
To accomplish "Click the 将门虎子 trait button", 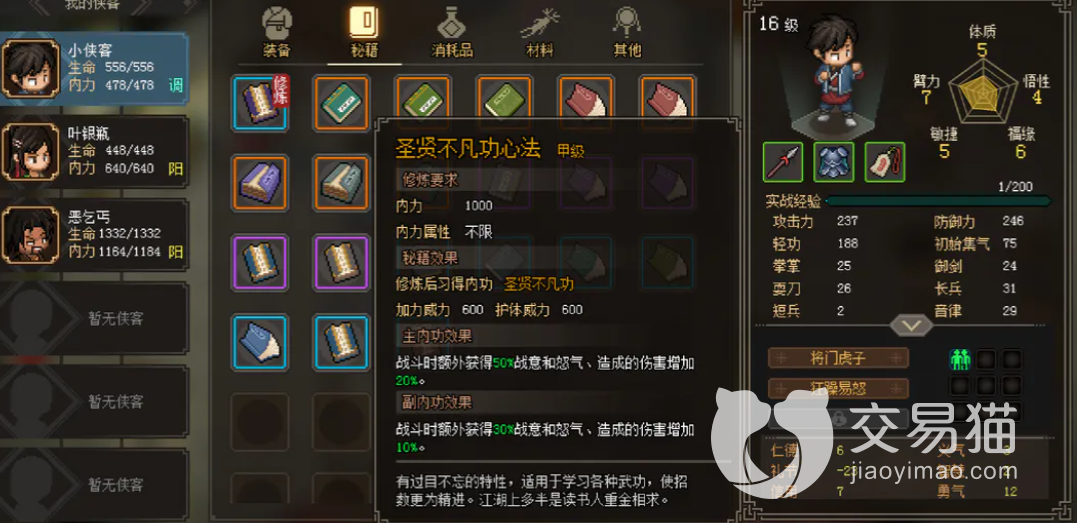I will coord(838,358).
